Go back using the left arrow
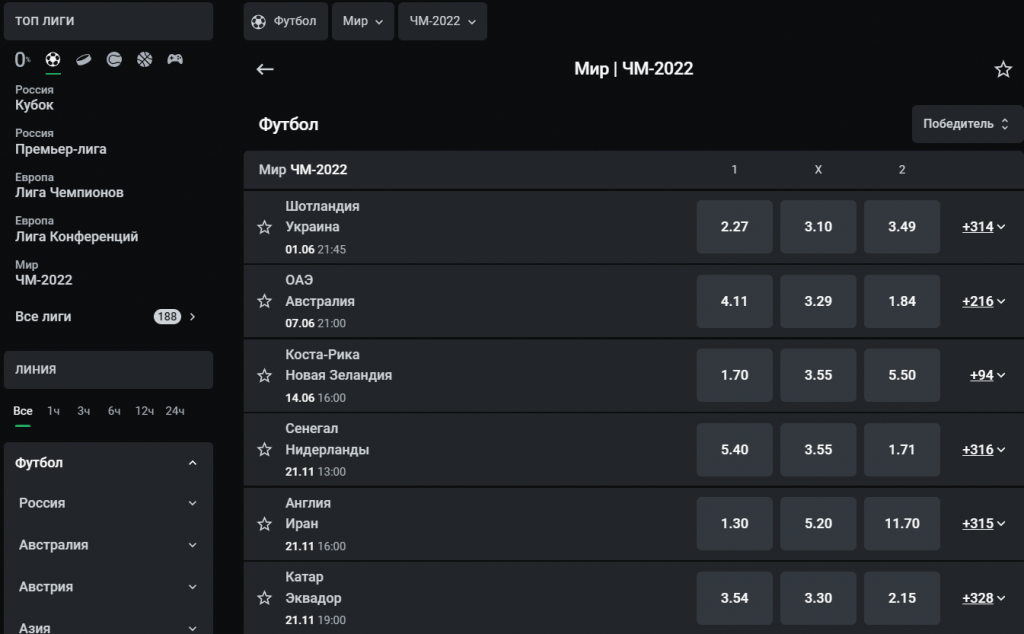The height and width of the screenshot is (634, 1024). click(265, 69)
